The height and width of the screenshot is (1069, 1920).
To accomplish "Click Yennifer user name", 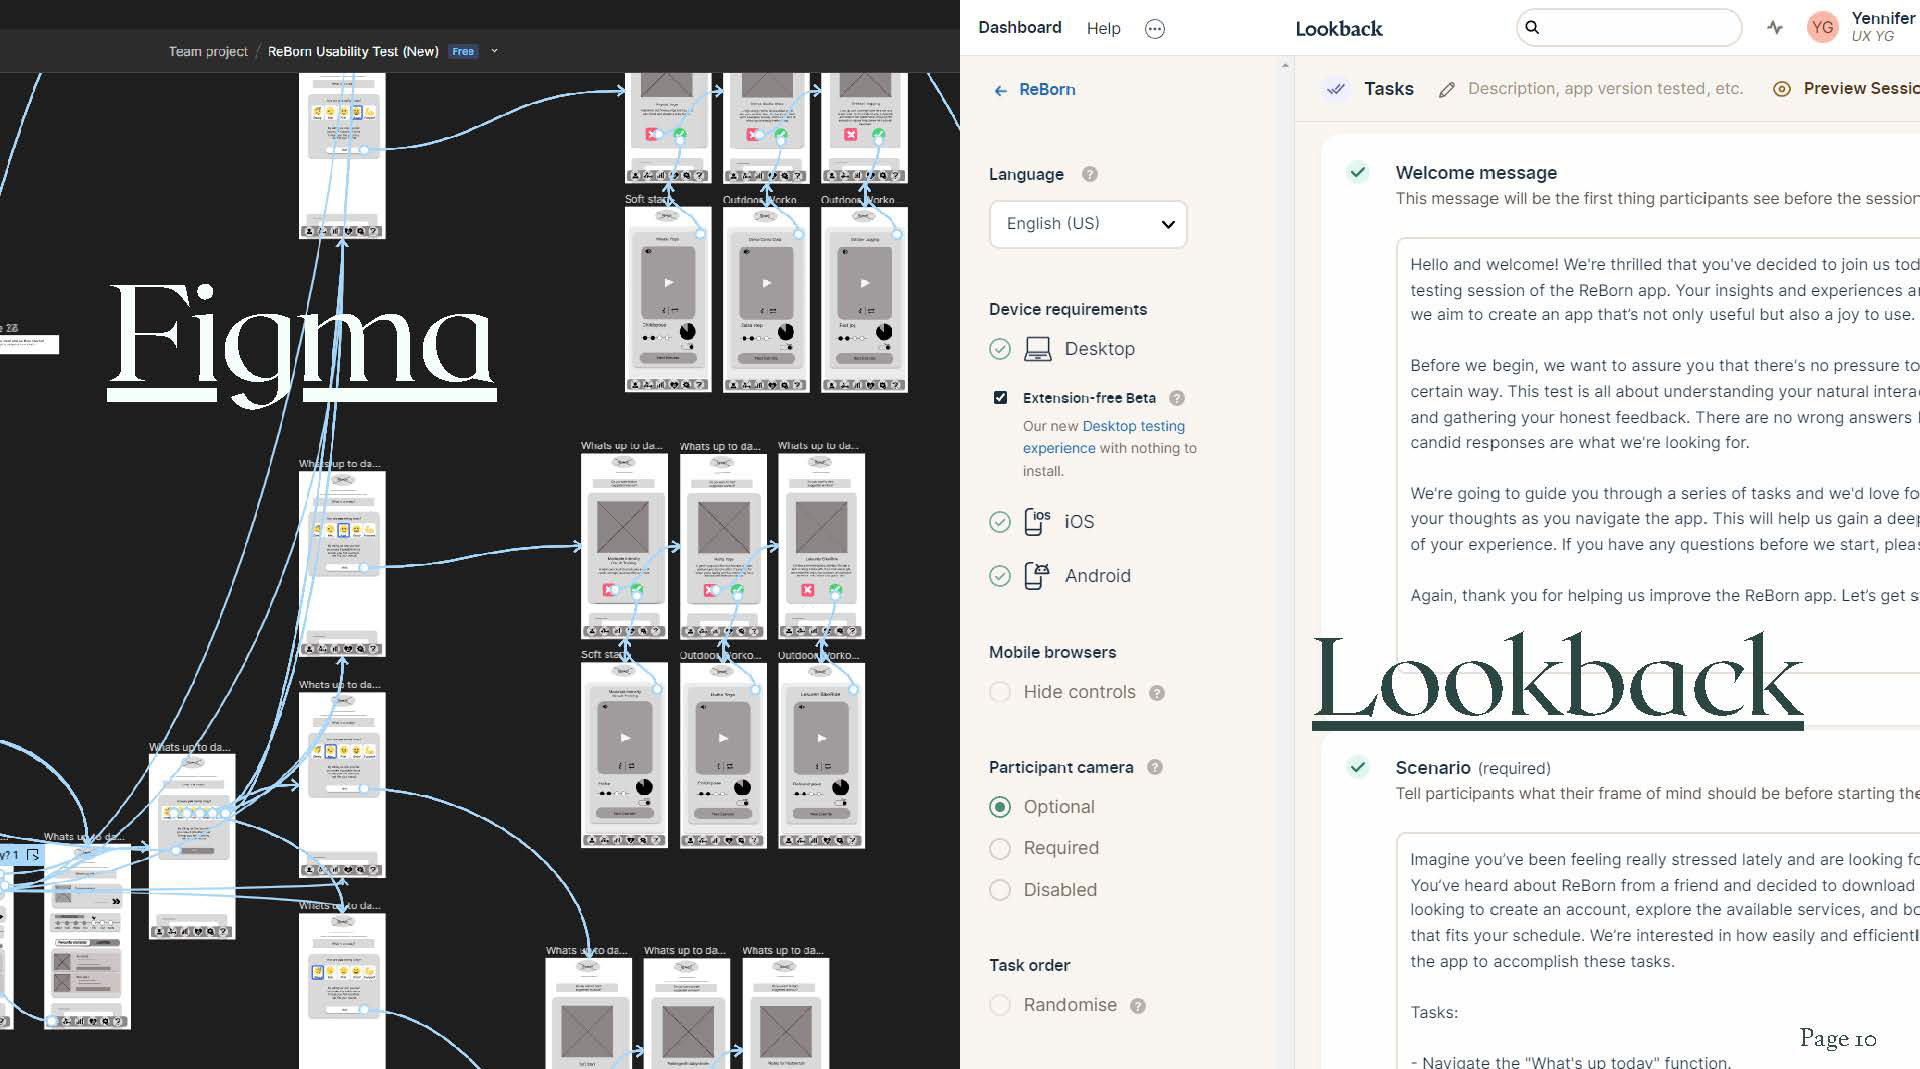I will point(1883,18).
